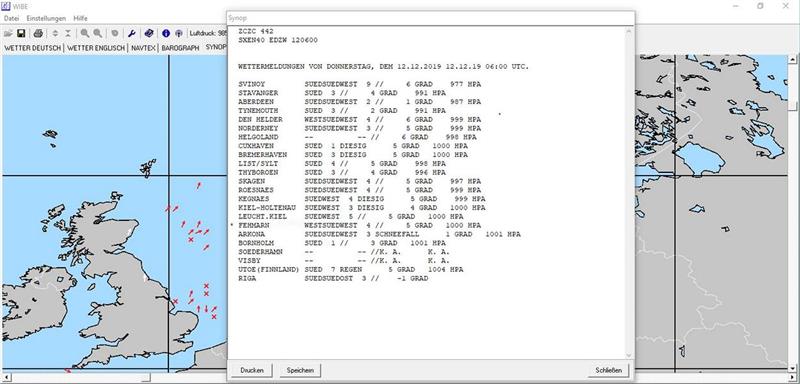Click the collapse arrows toolbar icon
The height and width of the screenshot is (384, 800).
tap(68, 33)
